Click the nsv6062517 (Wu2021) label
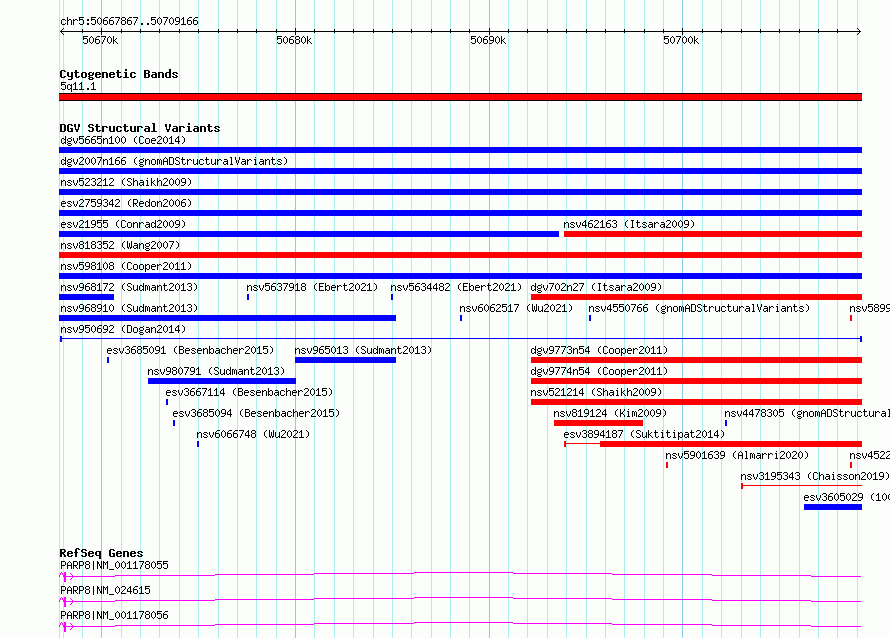The width and height of the screenshot is (890, 638). (516, 308)
